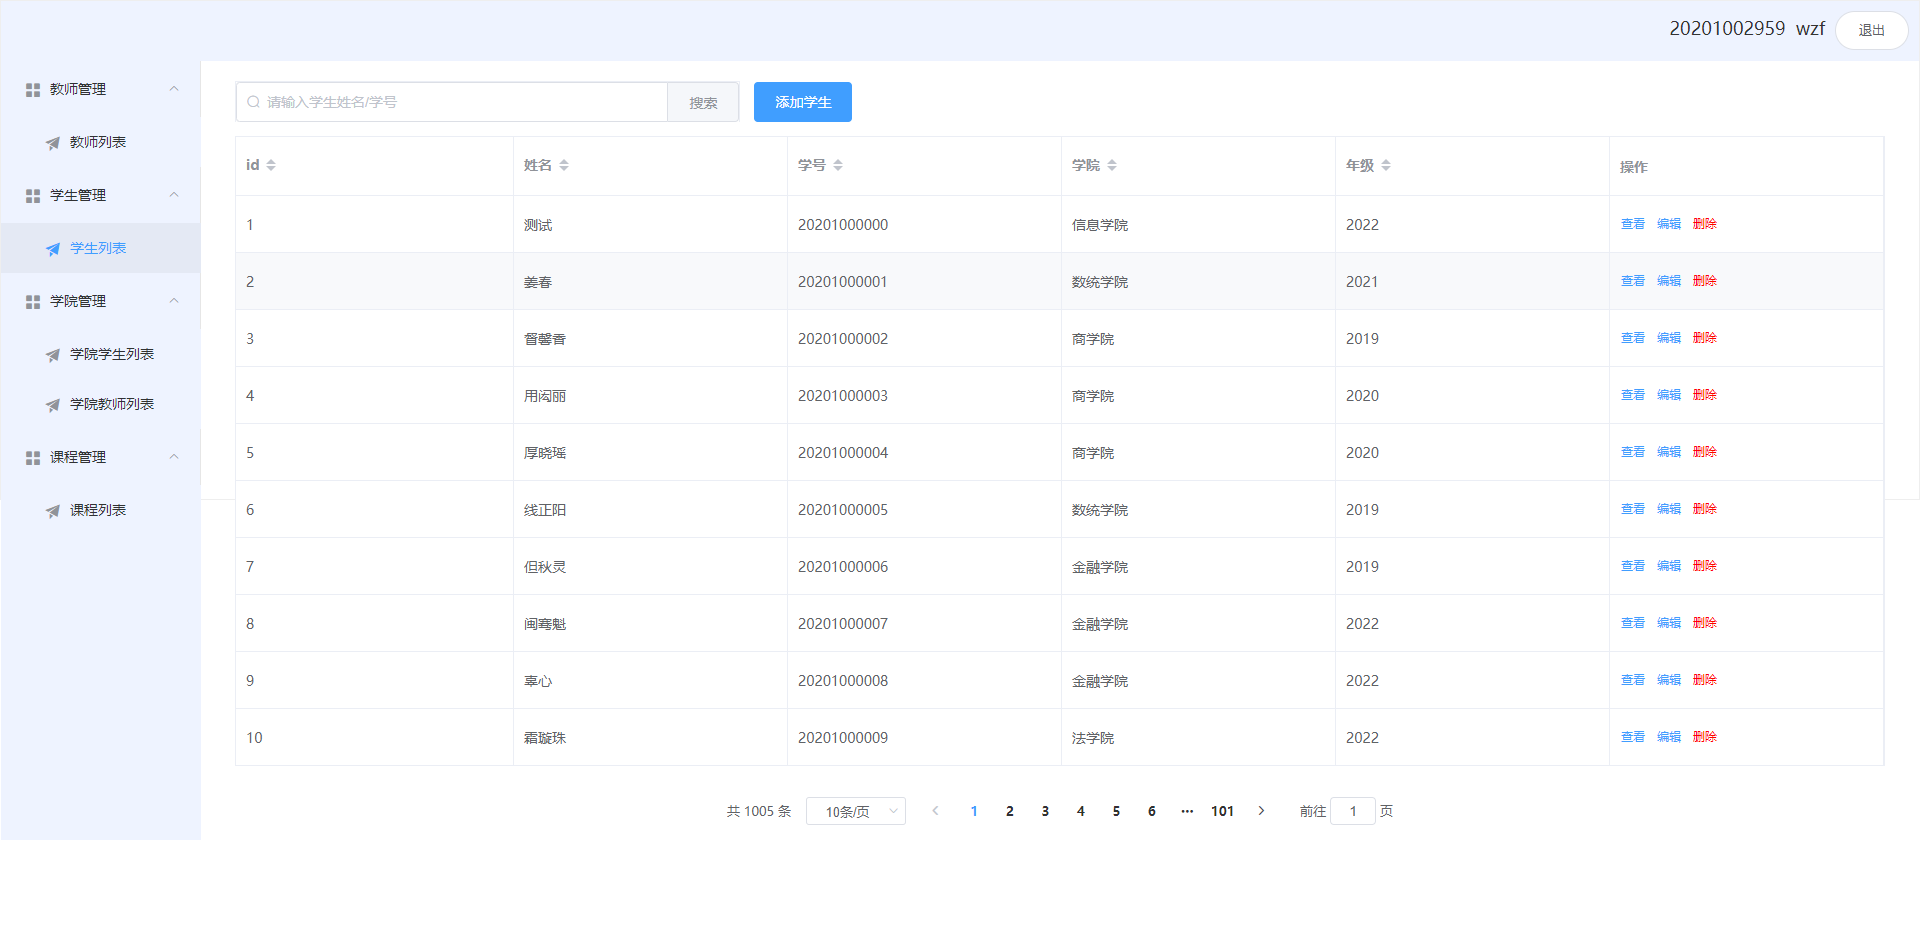This screenshot has height=937, width=1920.
Task: Edit student 20201000009
Action: [1669, 737]
